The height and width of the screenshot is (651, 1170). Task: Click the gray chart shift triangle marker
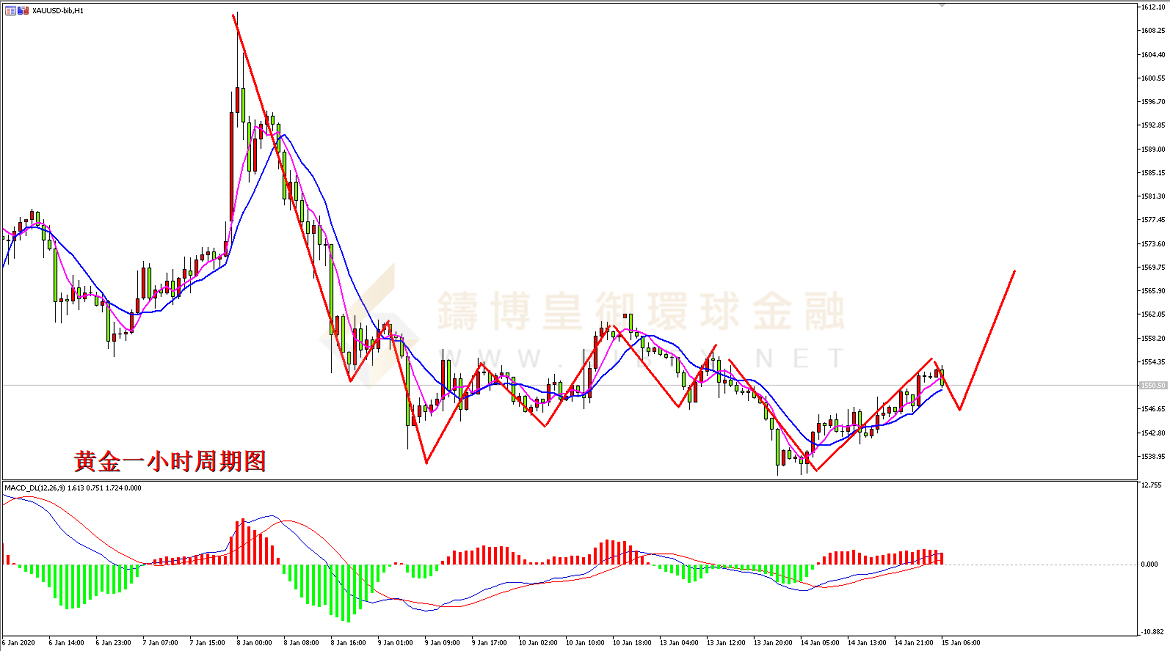pyautogui.click(x=941, y=5)
